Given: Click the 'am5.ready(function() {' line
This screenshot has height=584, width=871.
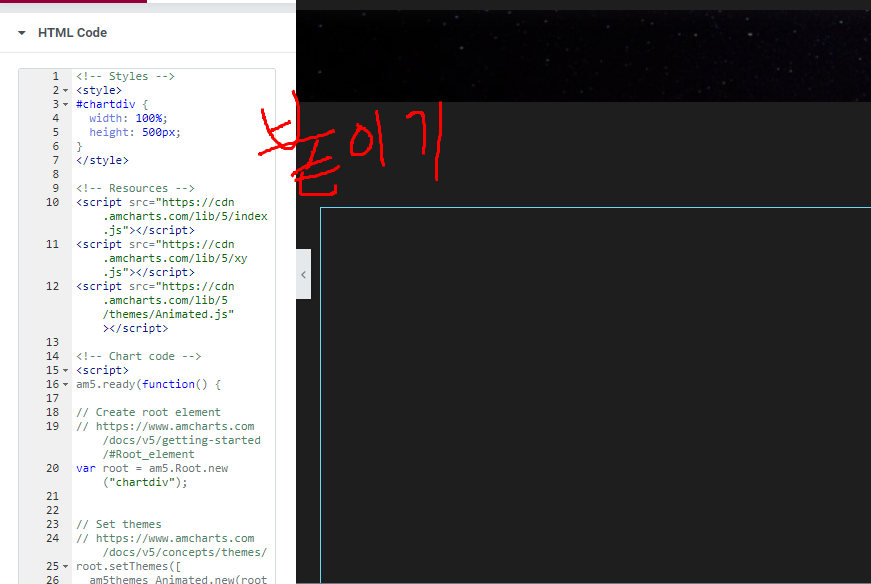Looking at the screenshot, I should pyautogui.click(x=148, y=384).
